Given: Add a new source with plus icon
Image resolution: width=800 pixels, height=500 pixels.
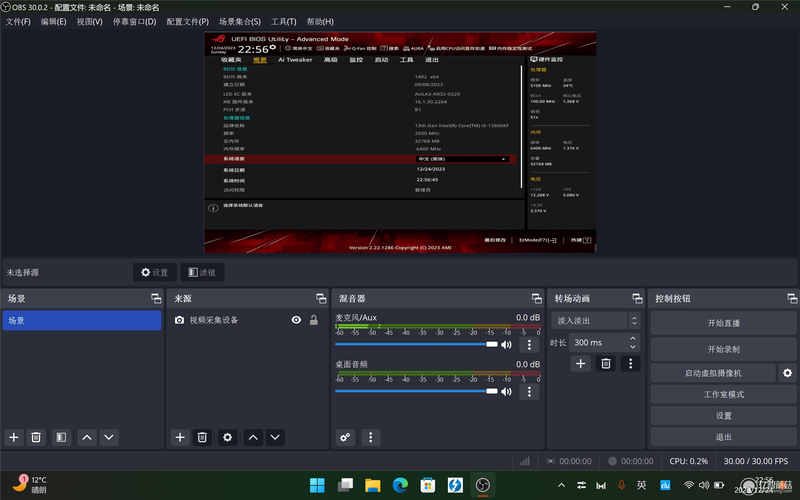Looking at the screenshot, I should click(x=180, y=437).
